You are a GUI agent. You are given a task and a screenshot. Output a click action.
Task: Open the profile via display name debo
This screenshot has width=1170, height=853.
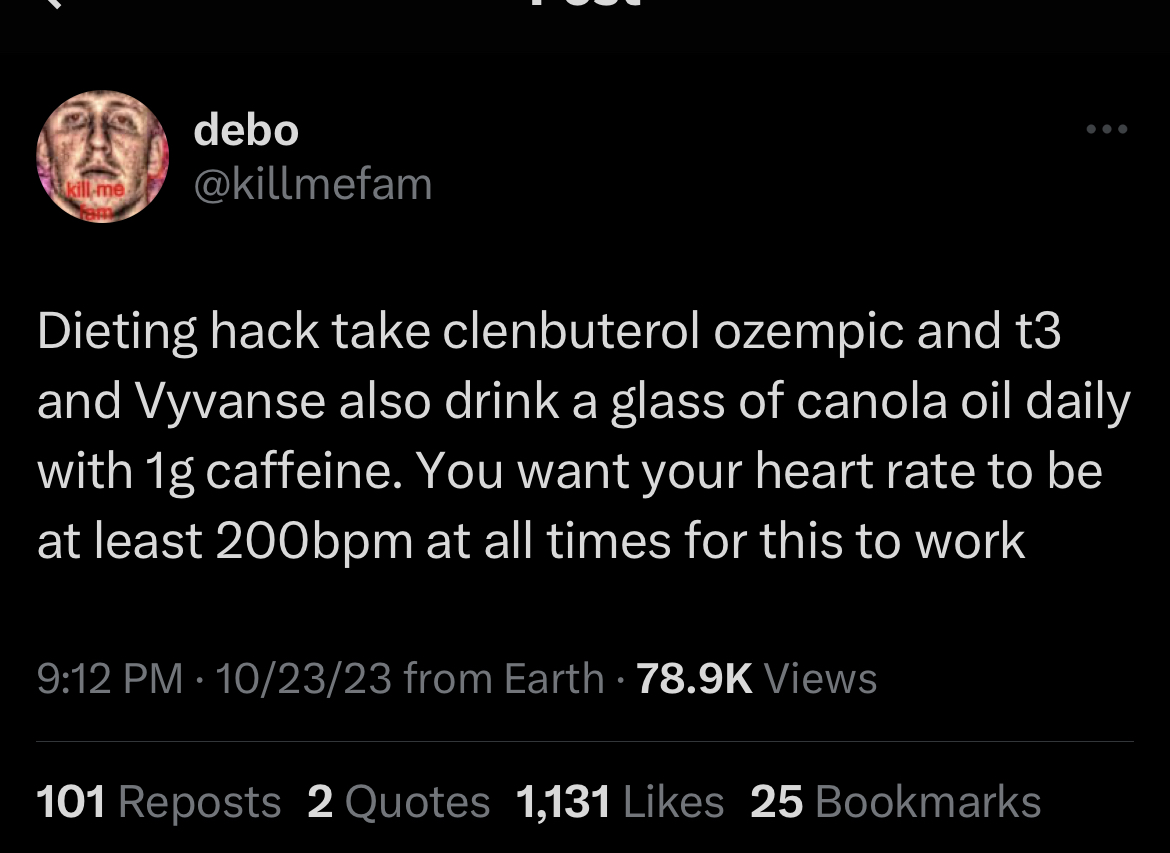(x=246, y=131)
